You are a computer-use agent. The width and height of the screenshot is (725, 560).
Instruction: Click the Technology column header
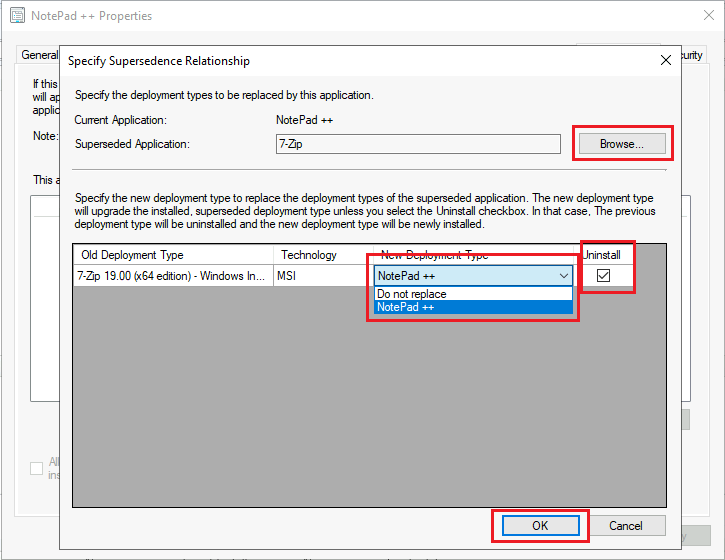323,255
